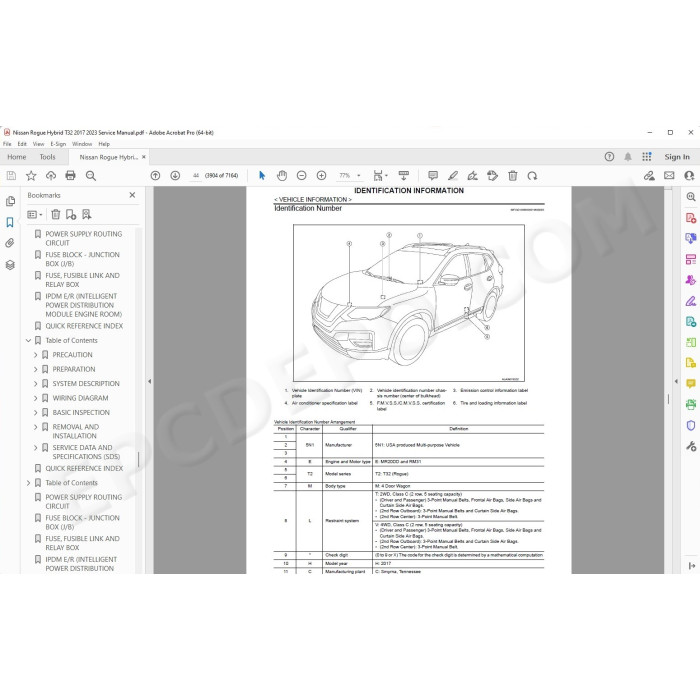Expand SERVICE DATA AND SPECIFICATIONS bookmark
This screenshot has height=700, width=700.
[36, 447]
